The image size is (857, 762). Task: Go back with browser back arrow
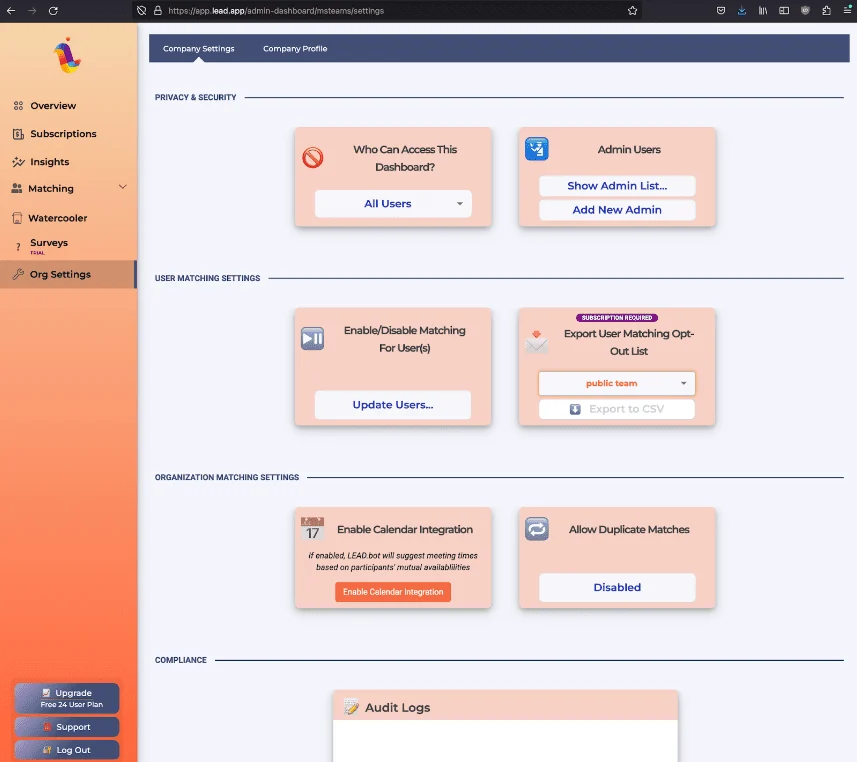(11, 10)
